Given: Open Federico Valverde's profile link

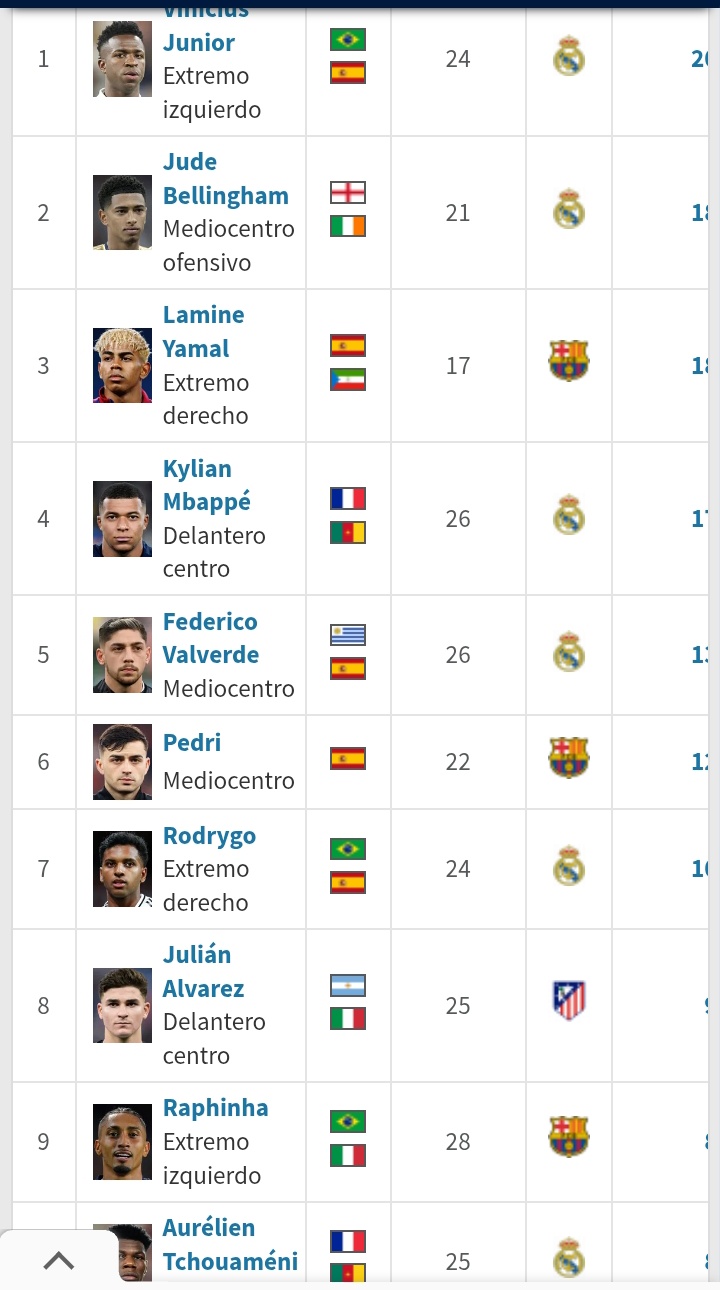Looking at the screenshot, I should [210, 638].
